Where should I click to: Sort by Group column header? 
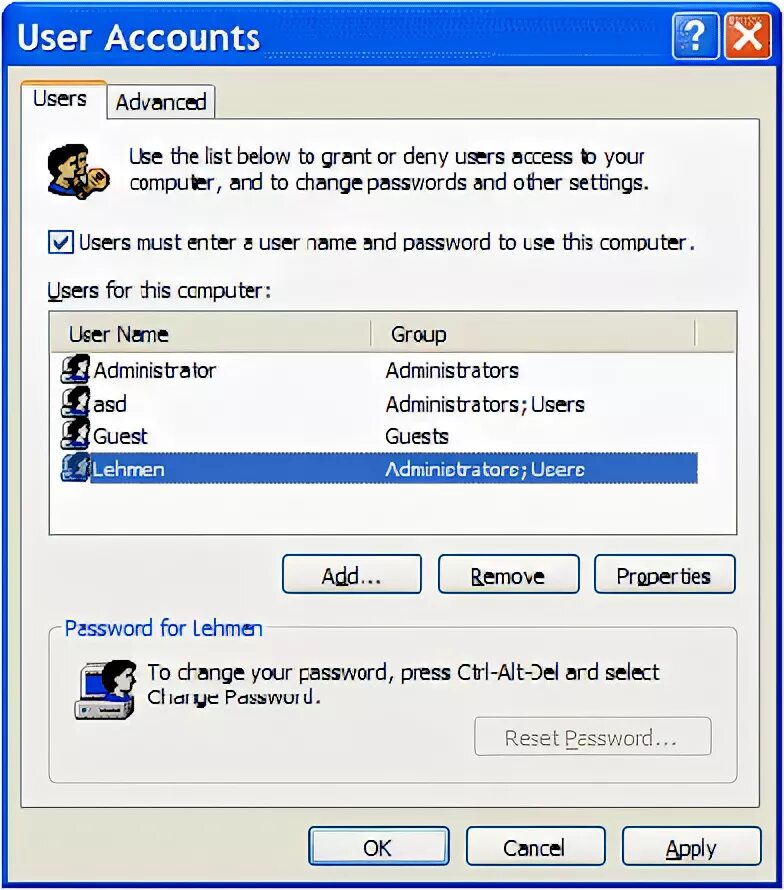coord(533,334)
